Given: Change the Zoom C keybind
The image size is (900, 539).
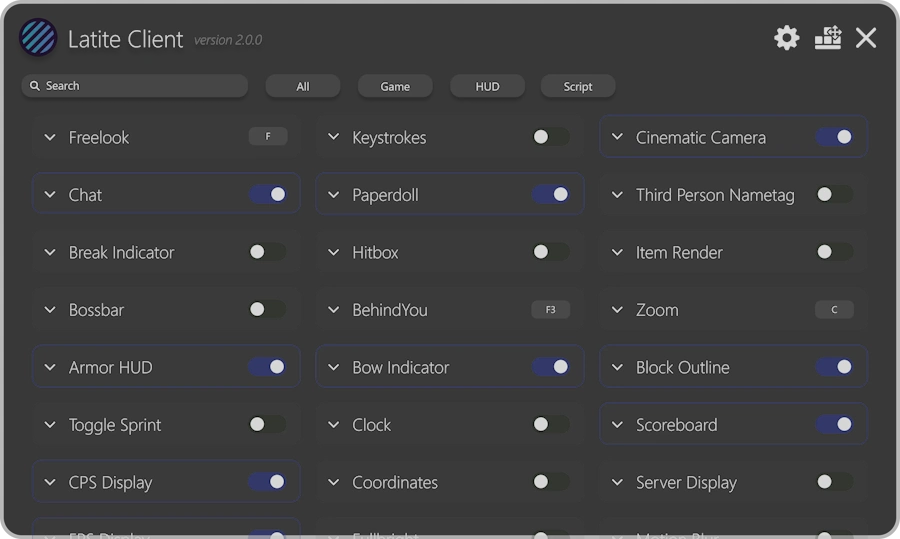Looking at the screenshot, I should [x=834, y=309].
